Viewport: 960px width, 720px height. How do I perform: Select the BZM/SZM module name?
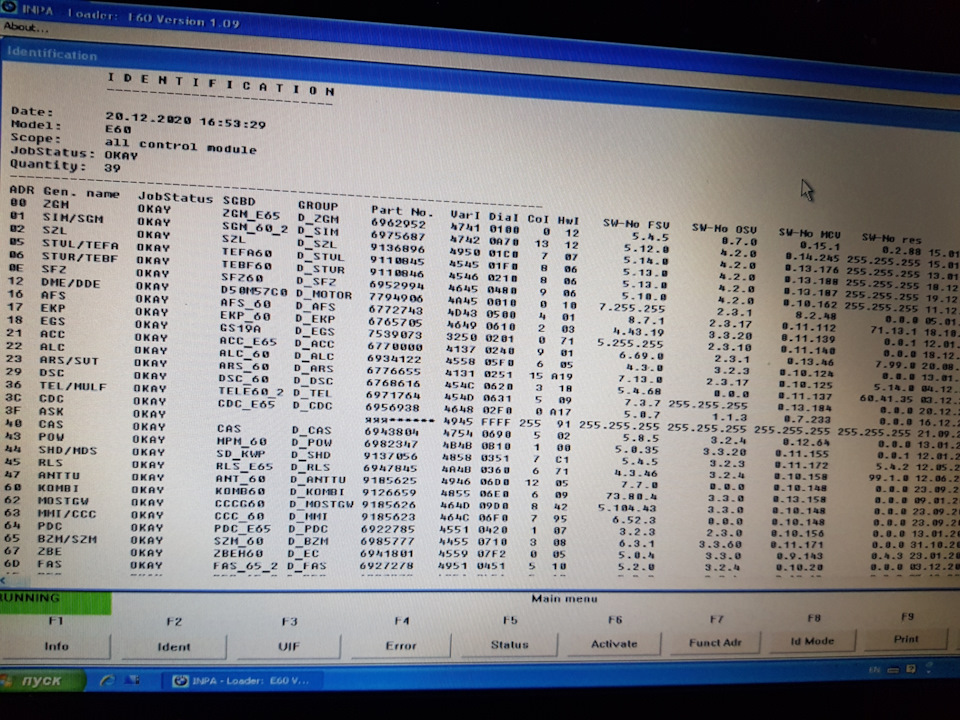(x=67, y=539)
